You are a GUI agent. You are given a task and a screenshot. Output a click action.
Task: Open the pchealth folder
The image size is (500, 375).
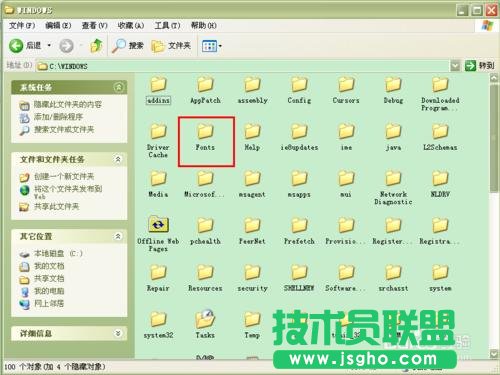(205, 231)
